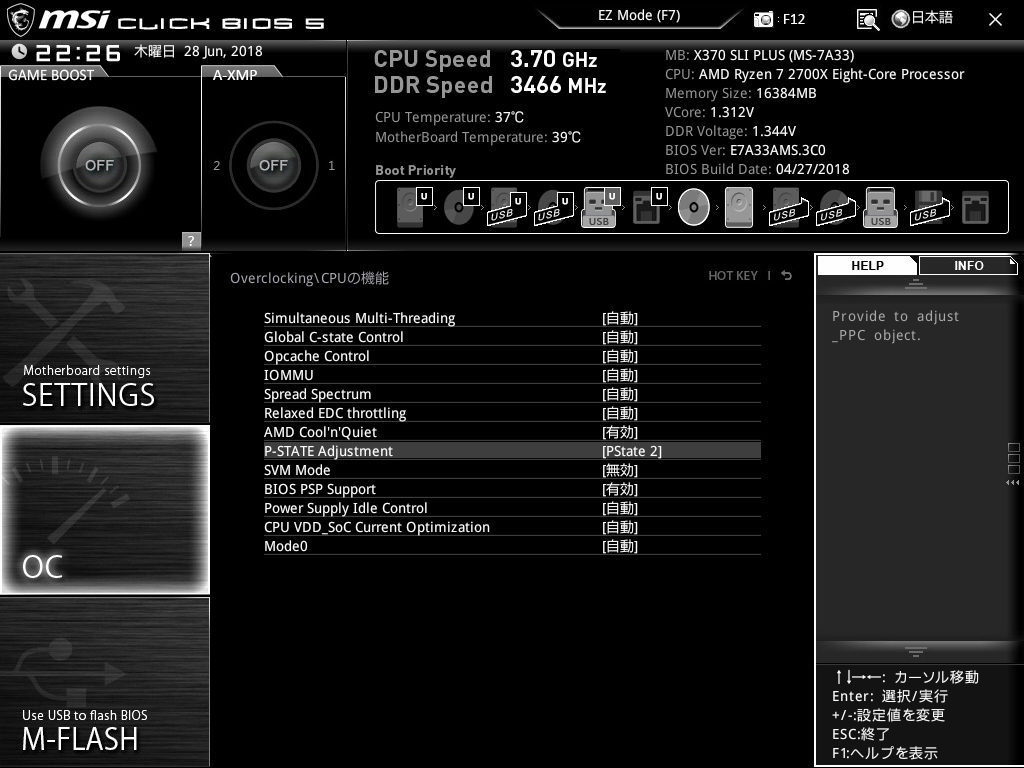Open IOMMU value dropdown

(x=620, y=375)
